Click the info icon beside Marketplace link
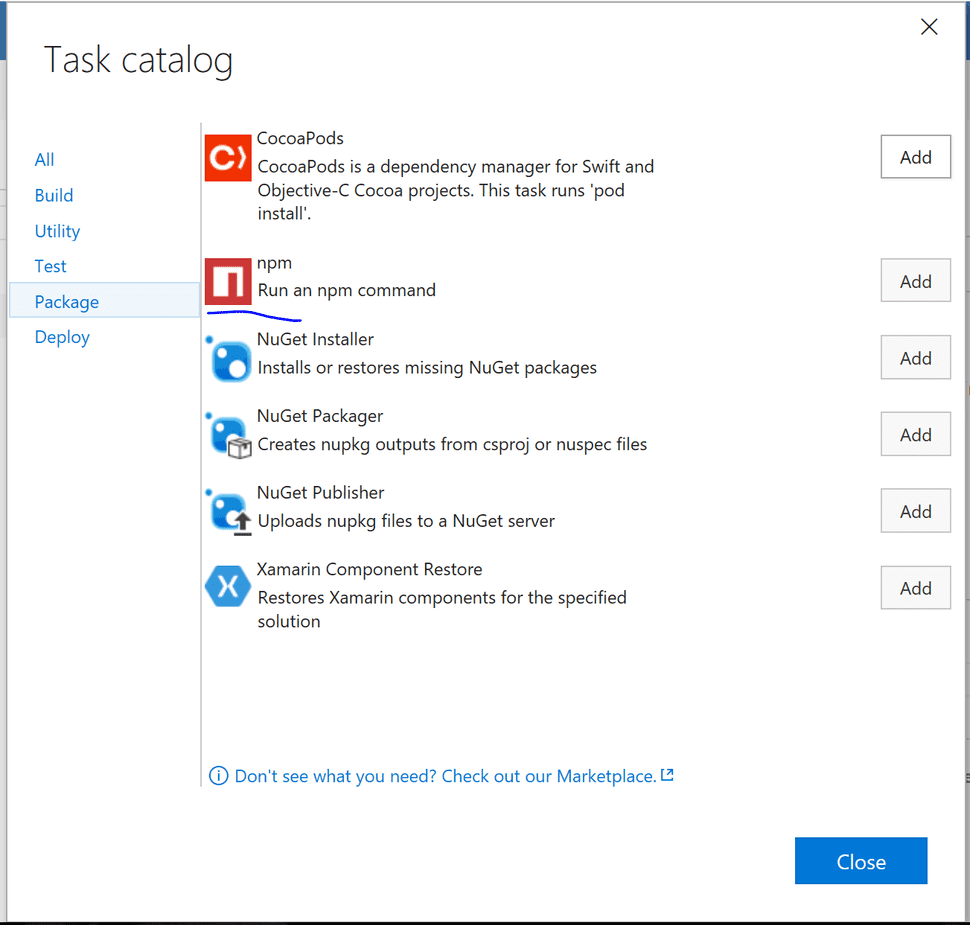This screenshot has height=925, width=970. click(218, 775)
